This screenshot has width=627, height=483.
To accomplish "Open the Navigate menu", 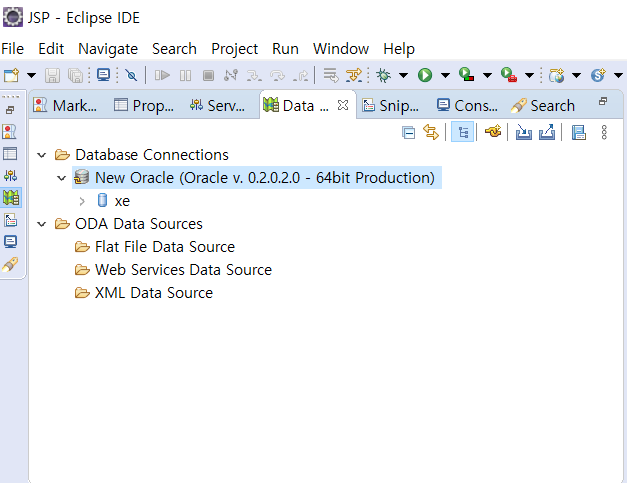I will [108, 49].
